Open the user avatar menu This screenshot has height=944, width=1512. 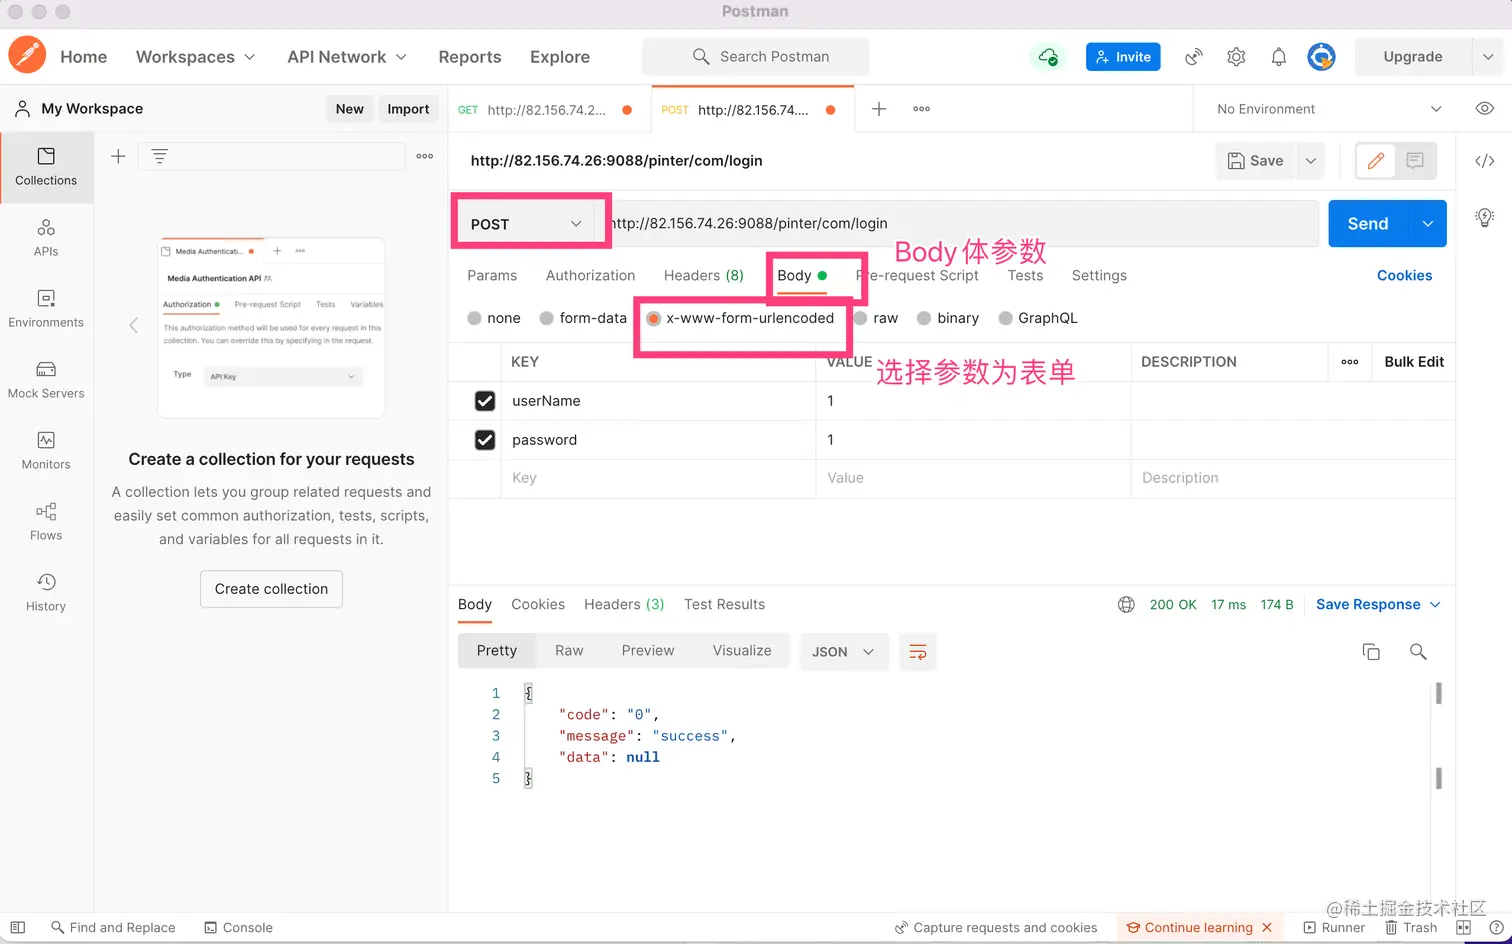click(x=1321, y=57)
